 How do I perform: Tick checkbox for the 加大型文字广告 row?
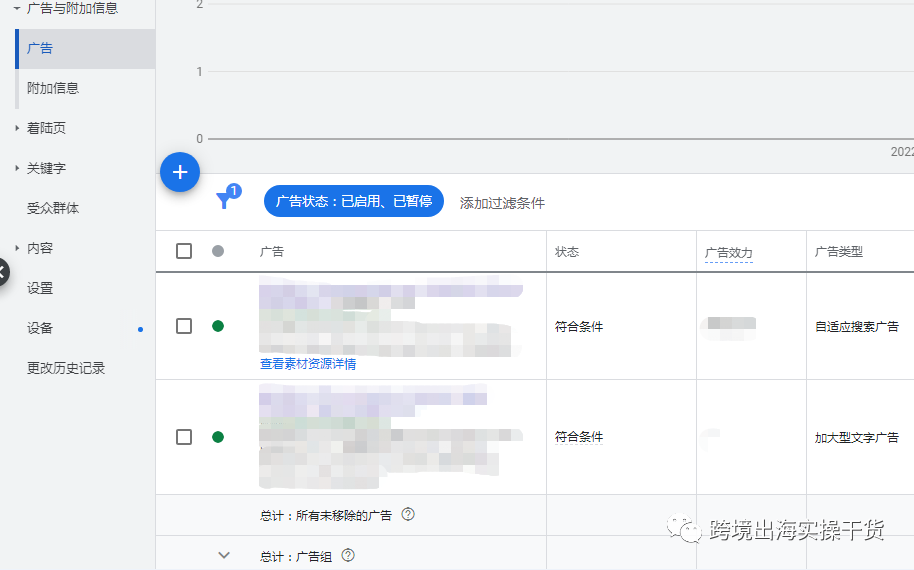coord(184,437)
